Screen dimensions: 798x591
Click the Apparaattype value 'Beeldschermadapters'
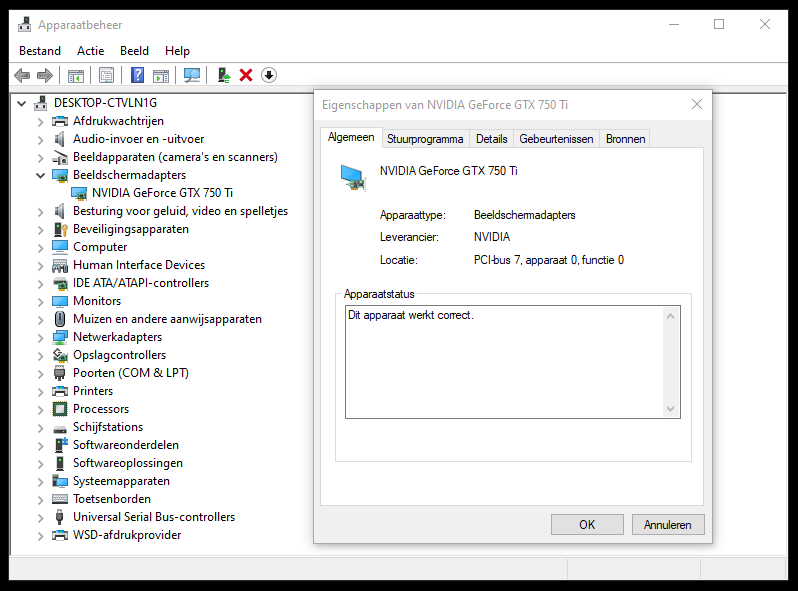click(525, 215)
